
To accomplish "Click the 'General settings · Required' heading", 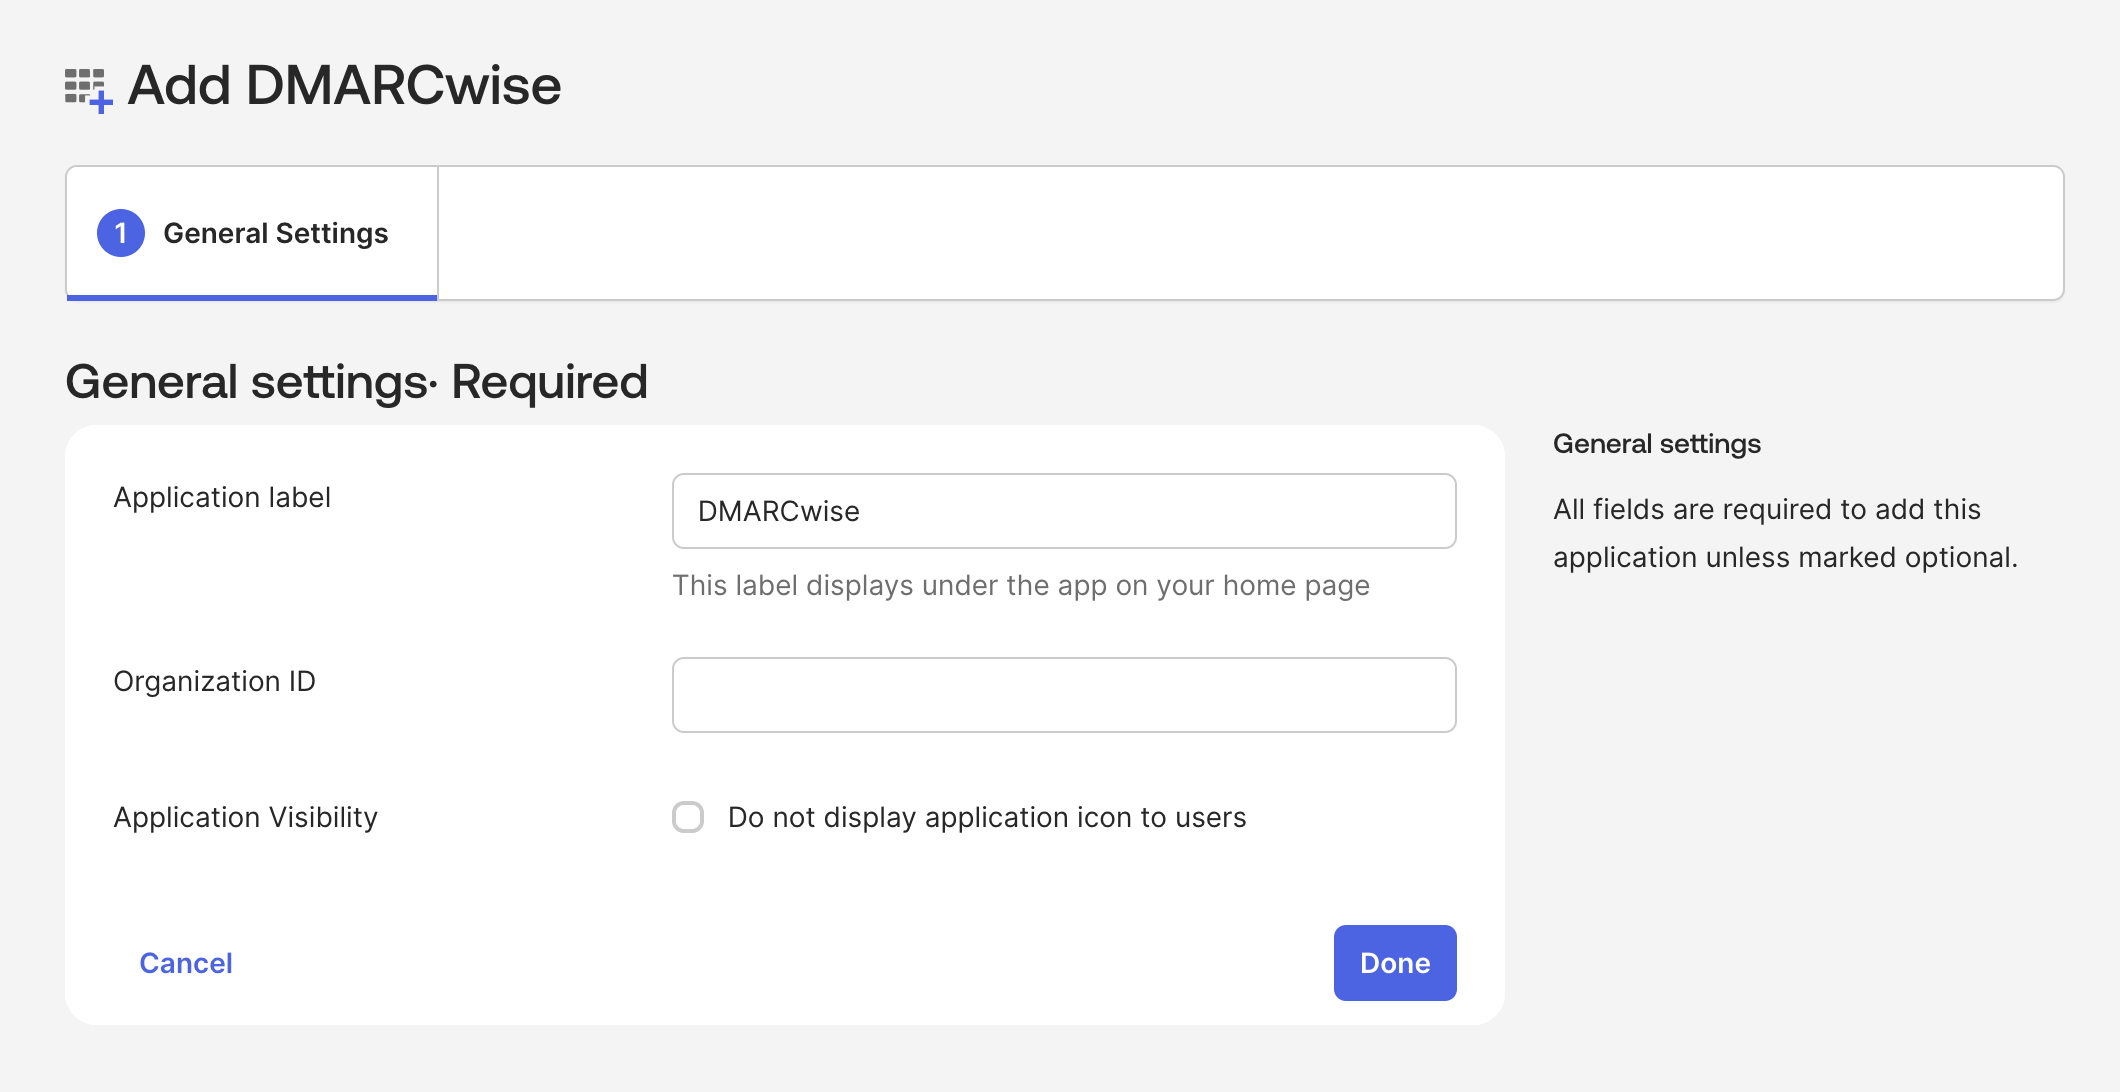I will pyautogui.click(x=357, y=381).
